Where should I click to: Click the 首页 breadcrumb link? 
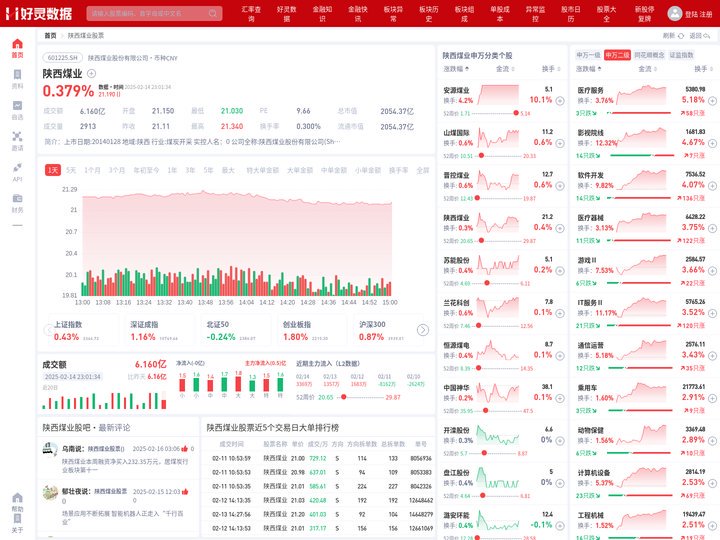(x=50, y=35)
